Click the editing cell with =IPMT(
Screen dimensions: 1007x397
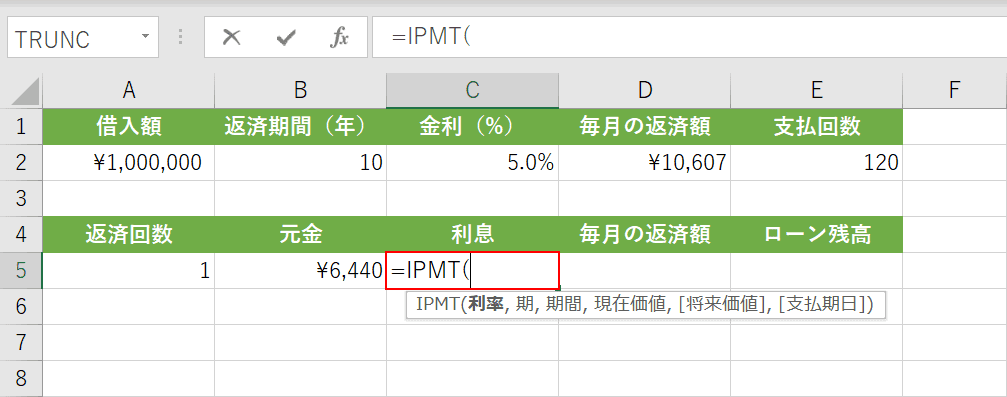(473, 270)
